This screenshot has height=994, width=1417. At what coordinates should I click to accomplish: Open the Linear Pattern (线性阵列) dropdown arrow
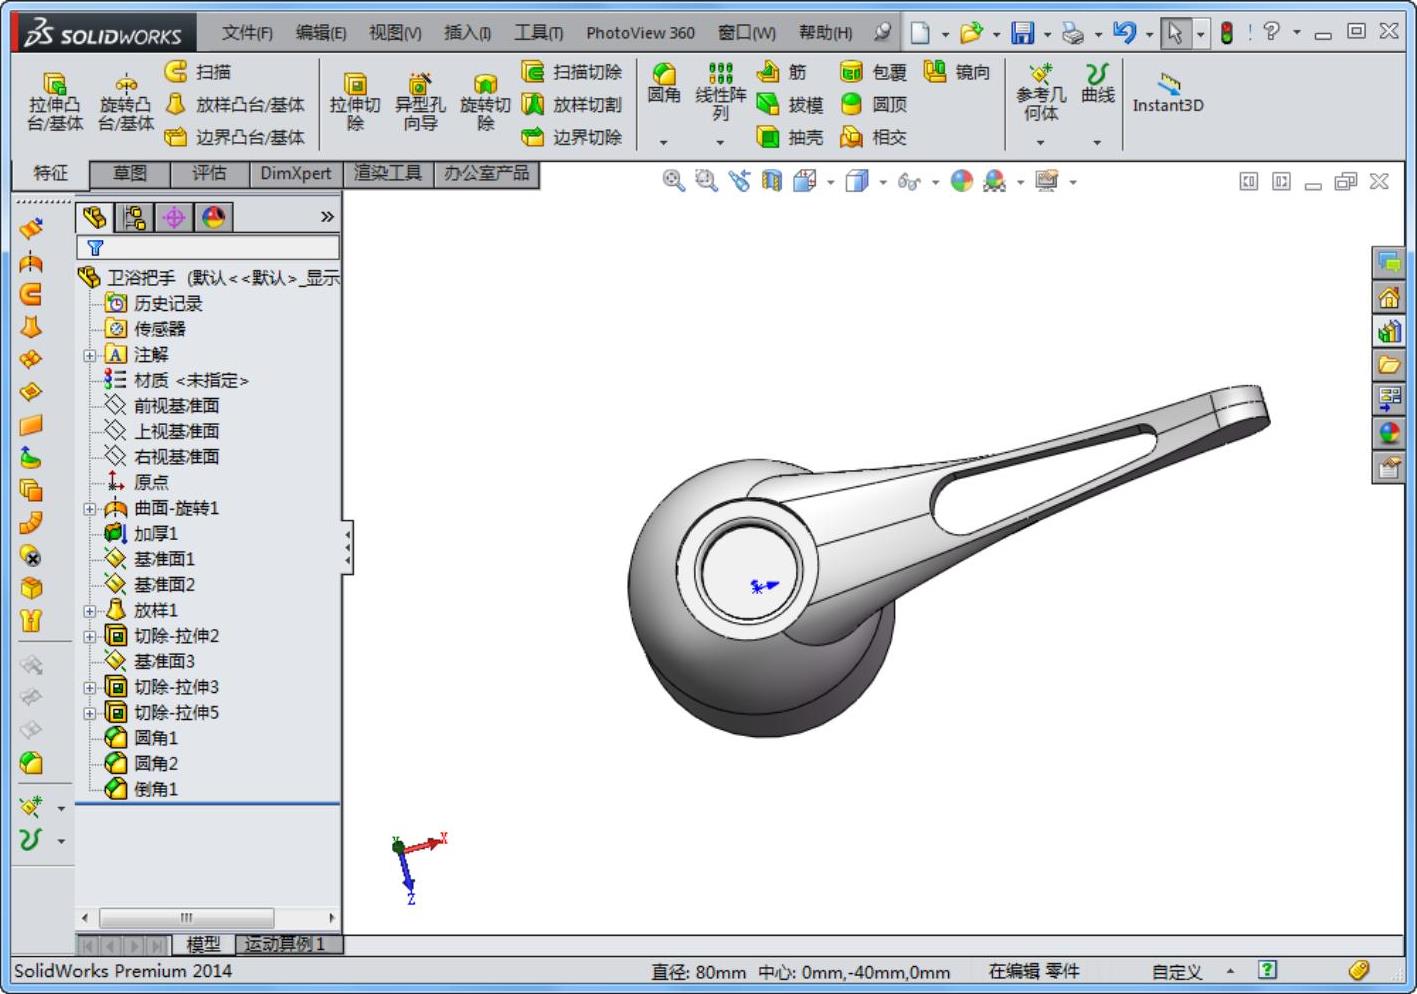[720, 143]
